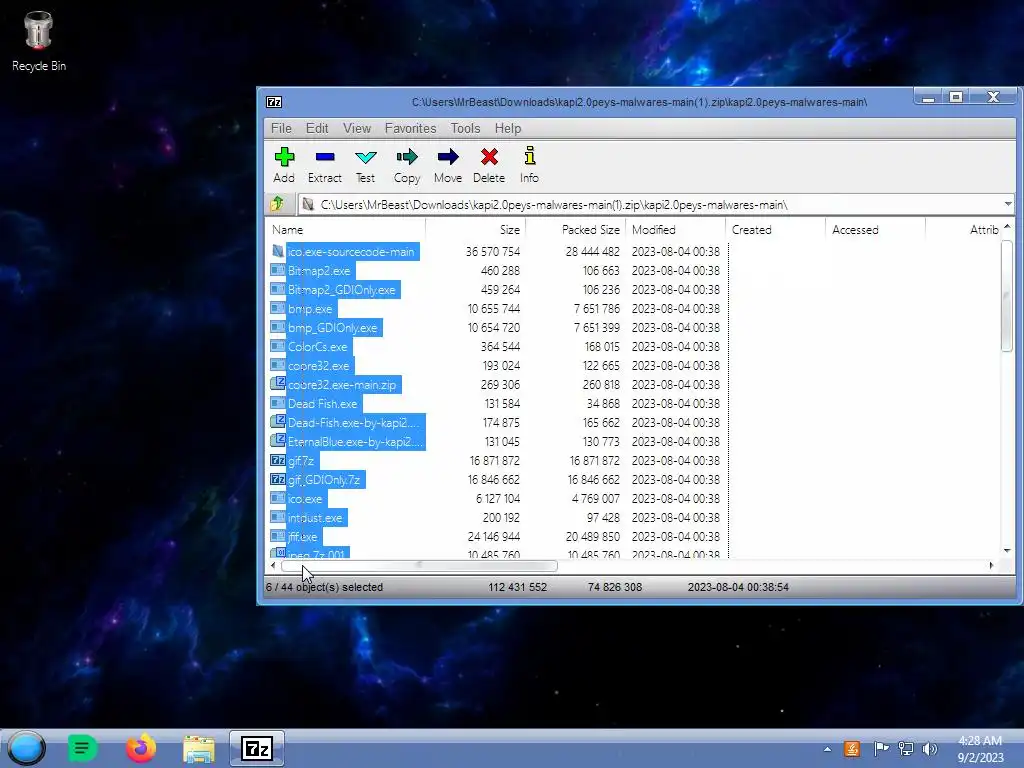Click 7z icon next to gif.7z
The width and height of the screenshot is (1024, 768).
tap(278, 460)
